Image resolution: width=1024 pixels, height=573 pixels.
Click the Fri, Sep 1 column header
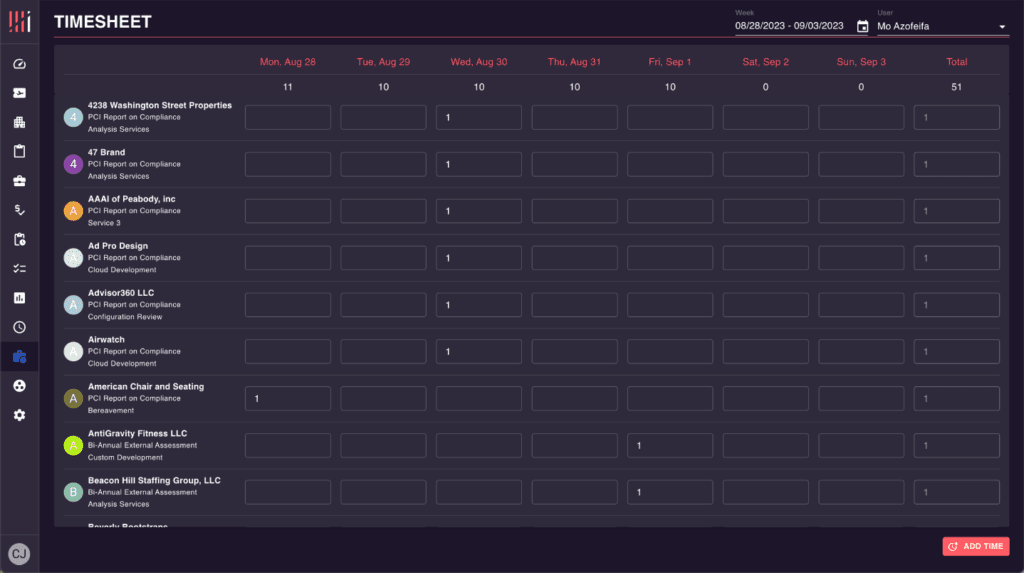click(670, 62)
